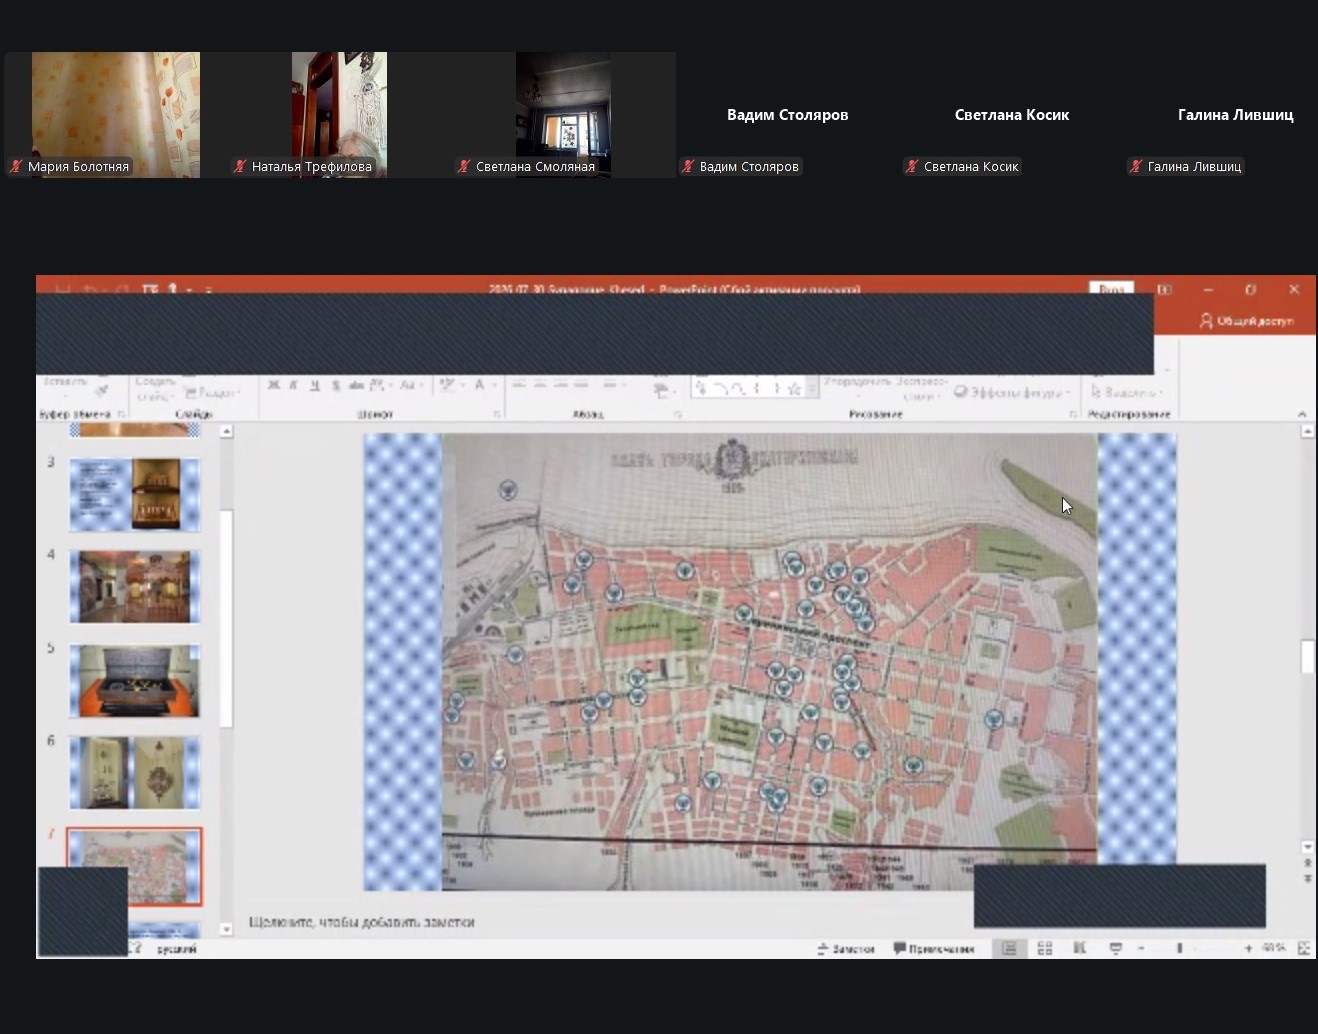Click slide panel scroll down arrow

pyautogui.click(x=226, y=929)
